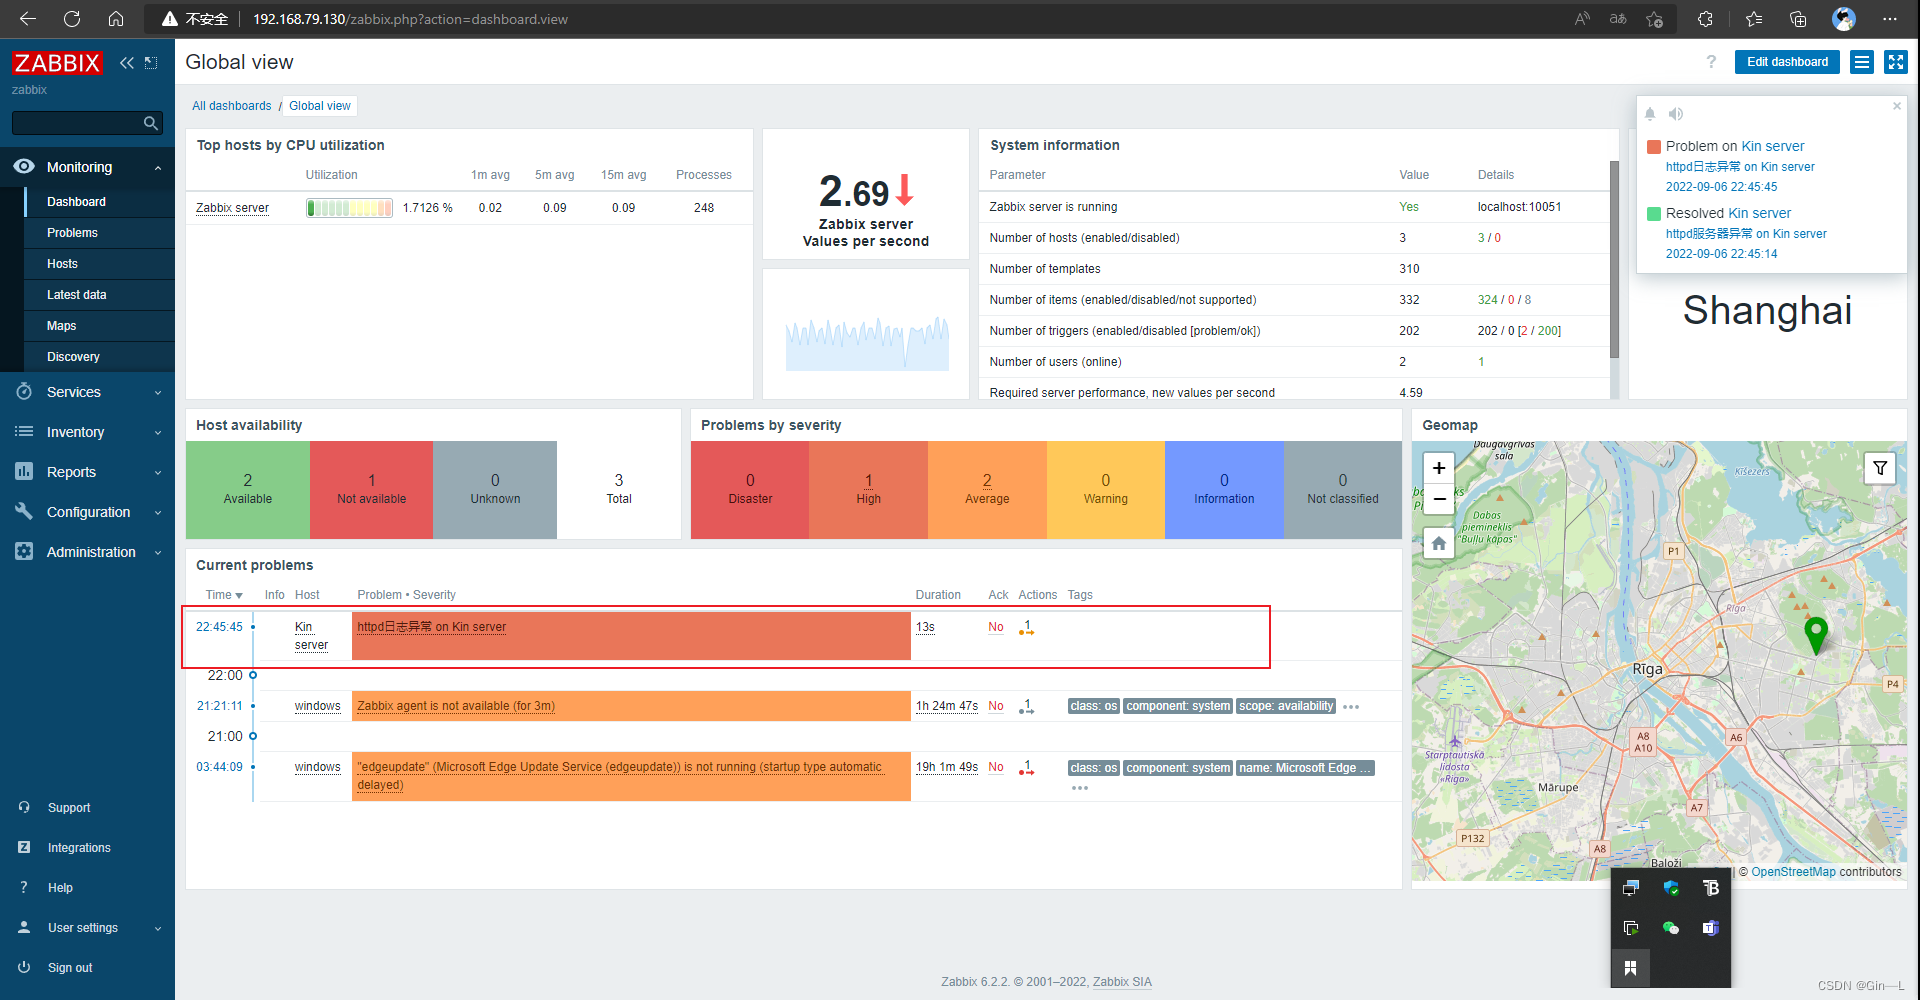Click No acknowledgement for httpd problem
The height and width of the screenshot is (1000, 1920).
pyautogui.click(x=996, y=627)
